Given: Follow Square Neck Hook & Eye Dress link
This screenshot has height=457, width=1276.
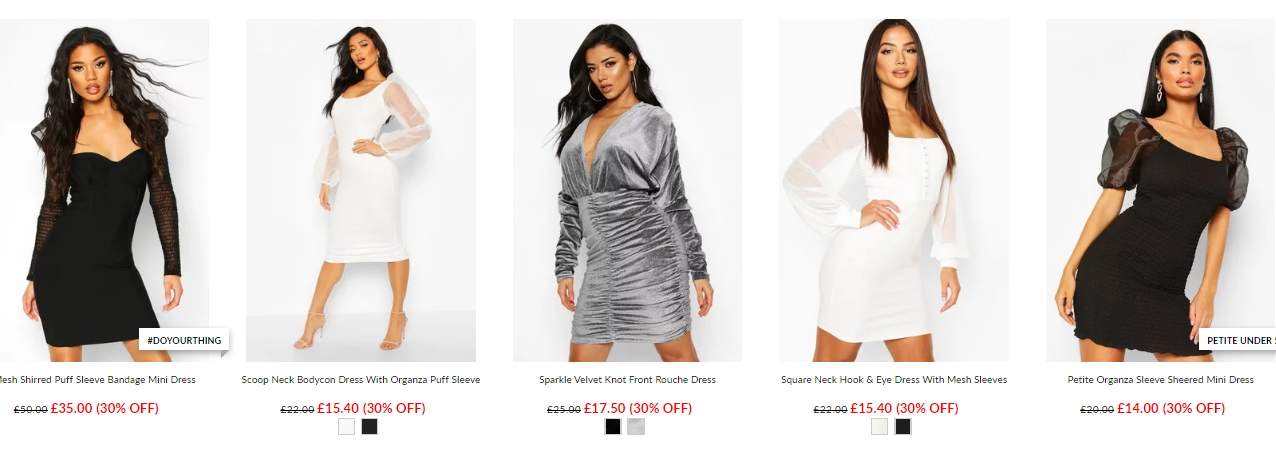Looking at the screenshot, I should point(894,380).
